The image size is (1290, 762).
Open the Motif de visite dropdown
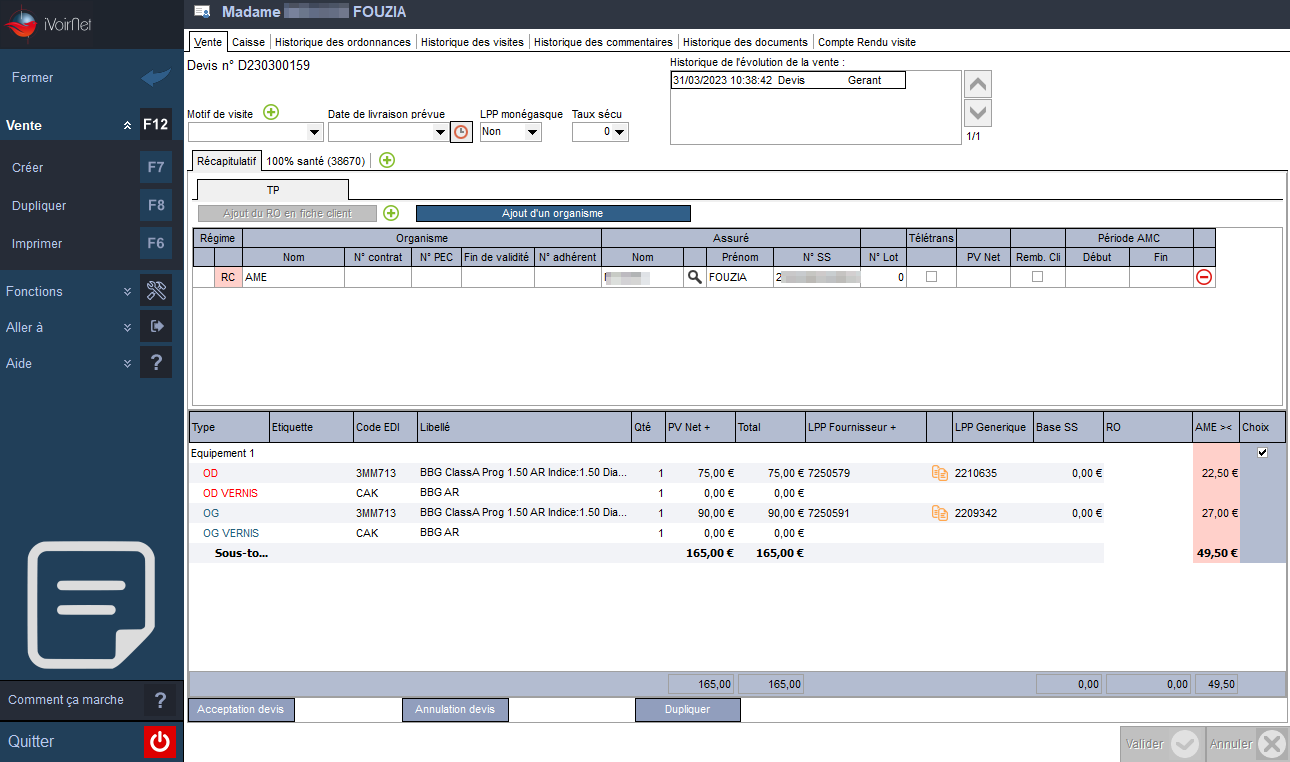tap(254, 132)
